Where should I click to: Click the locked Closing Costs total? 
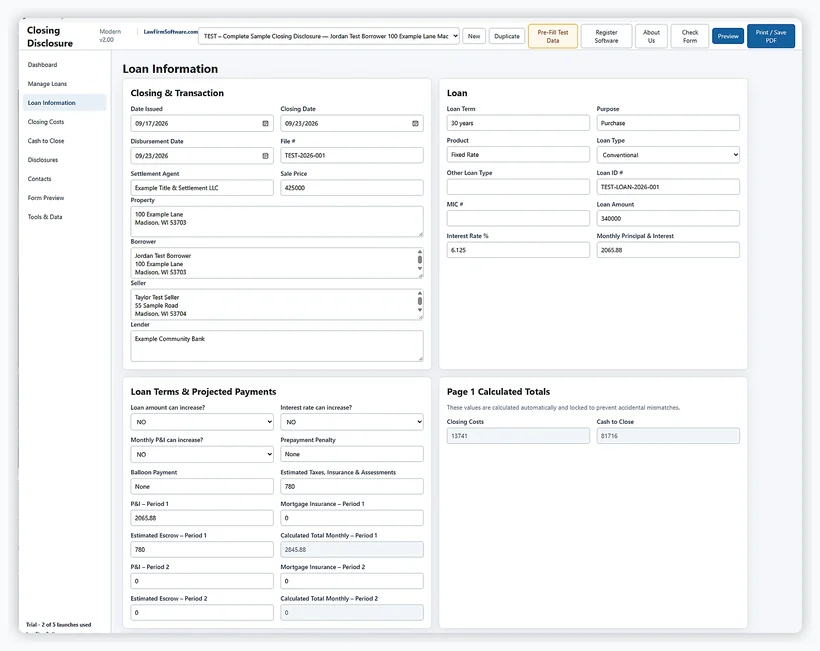(518, 436)
